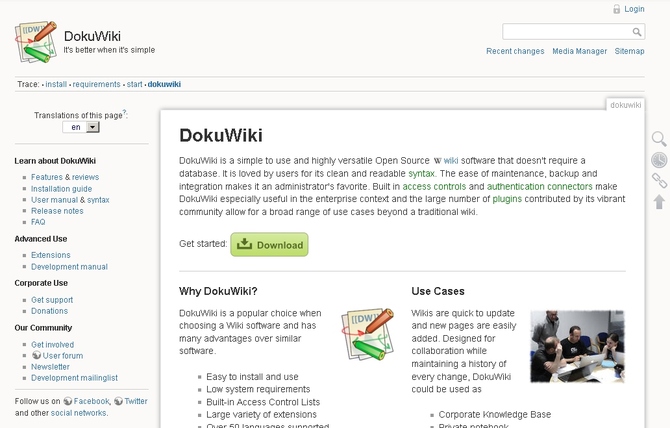This screenshot has width=670, height=428.
Task: Open User manual link
Action: (55, 200)
